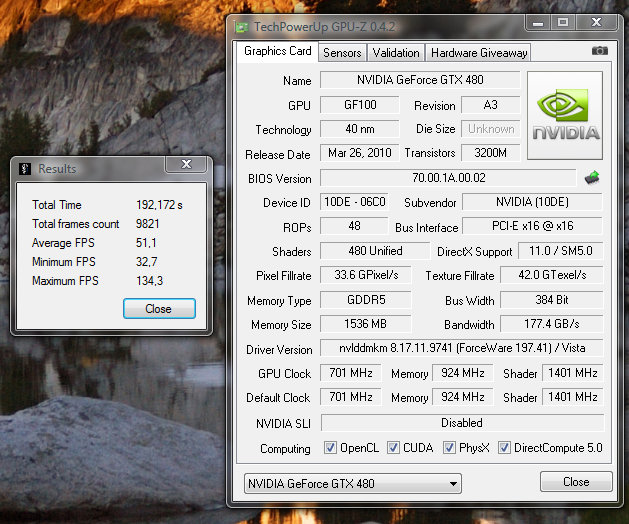Toggle the CUDA checkbox

coord(393,448)
